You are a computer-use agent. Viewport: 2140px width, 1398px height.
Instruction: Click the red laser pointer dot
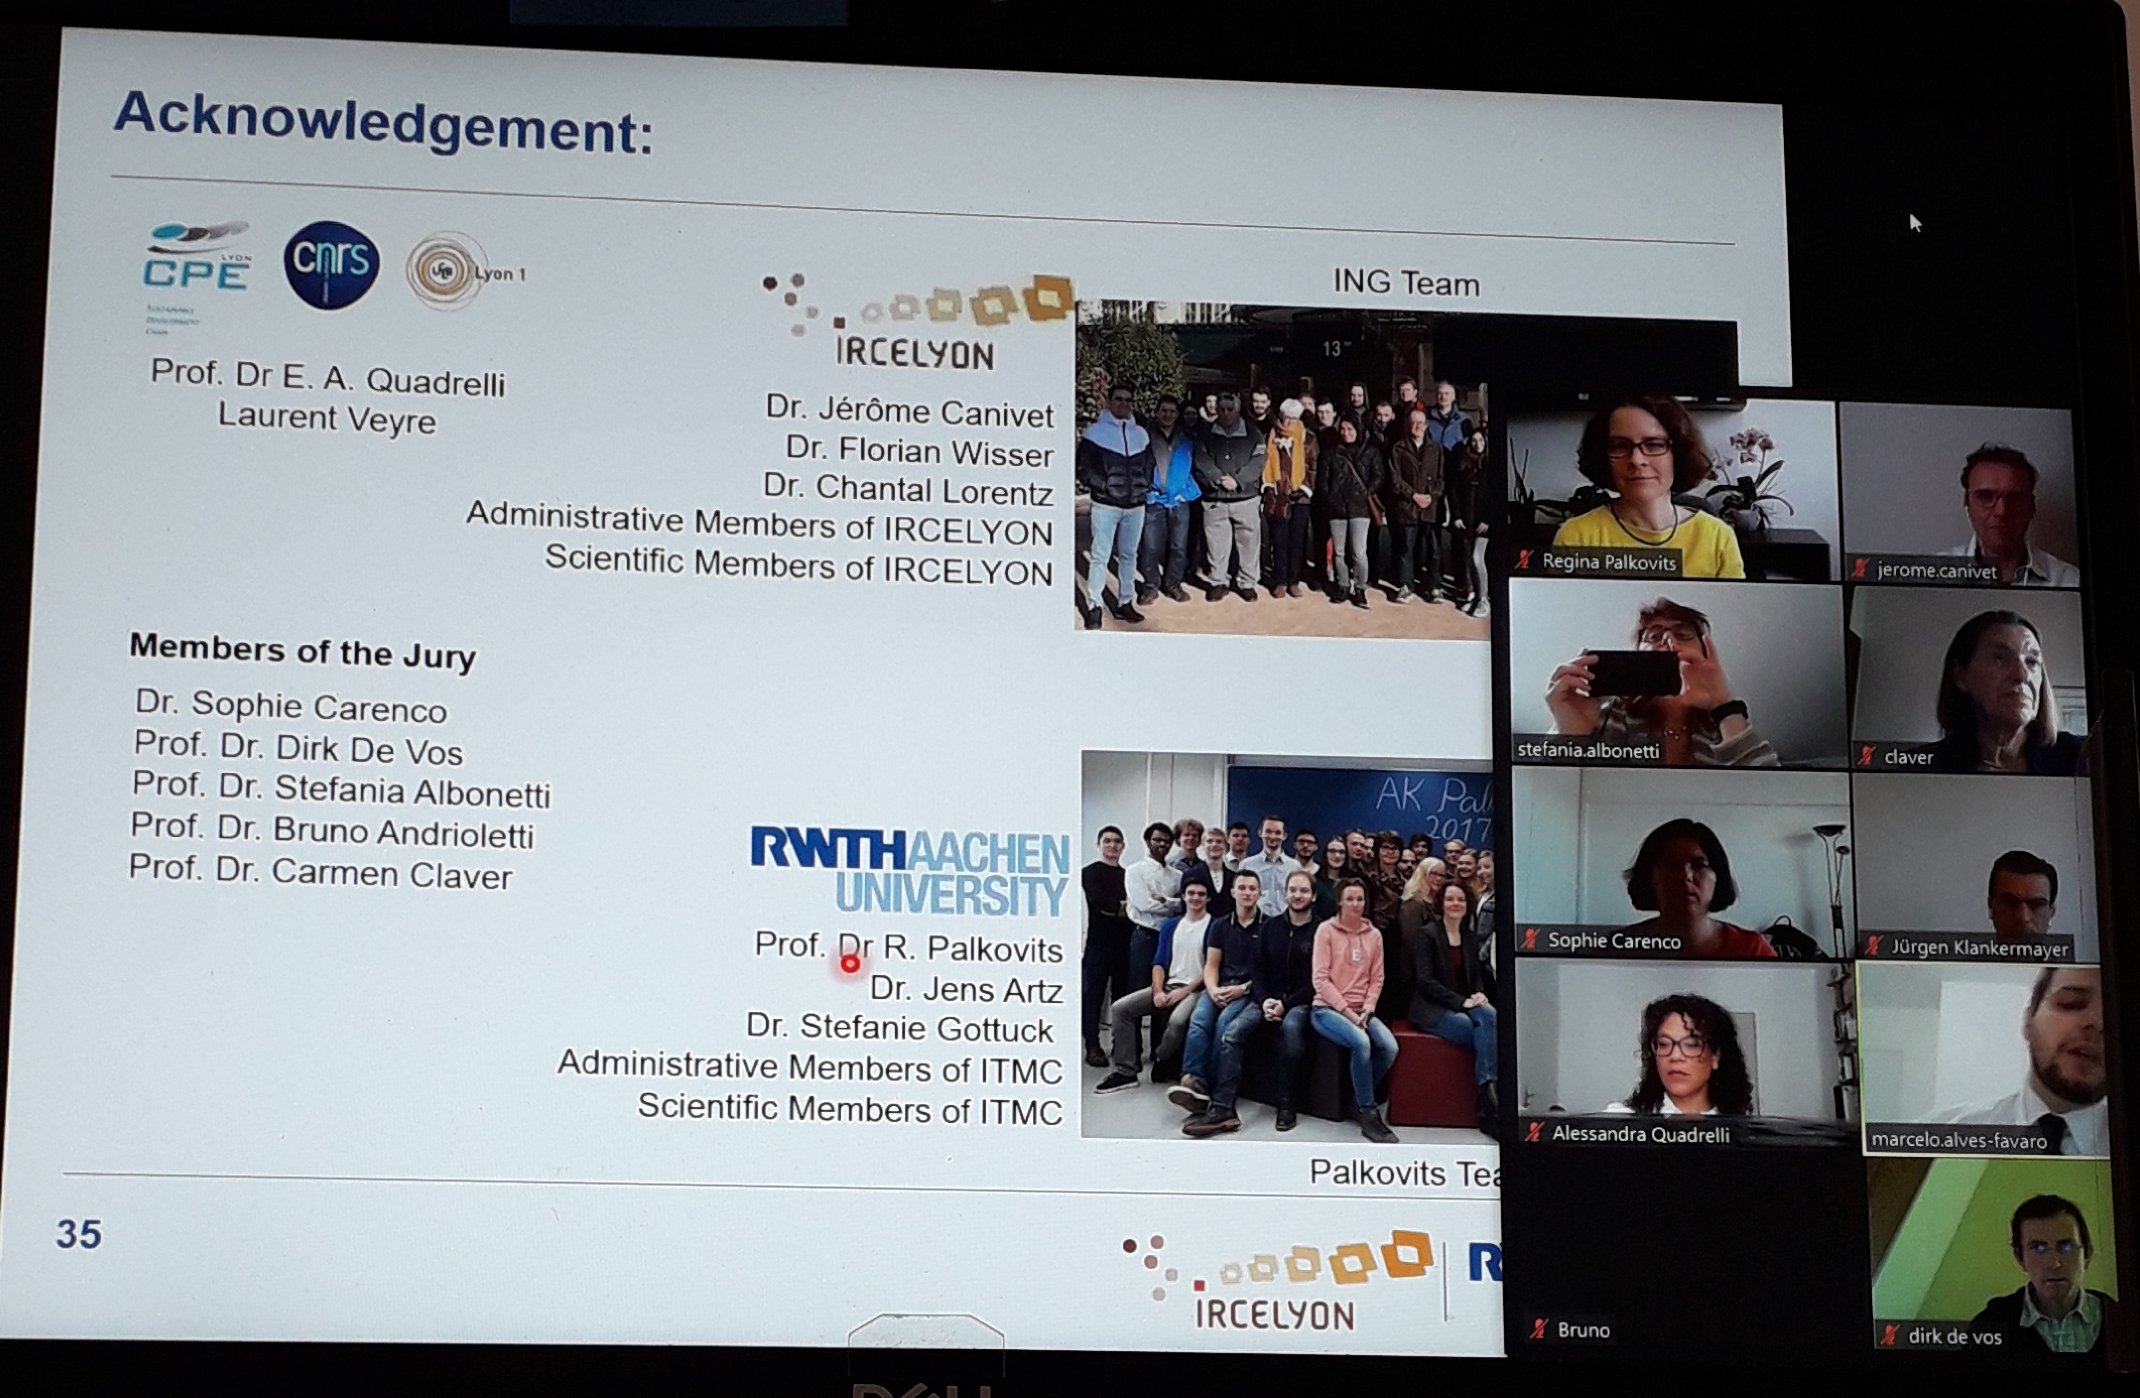point(850,964)
